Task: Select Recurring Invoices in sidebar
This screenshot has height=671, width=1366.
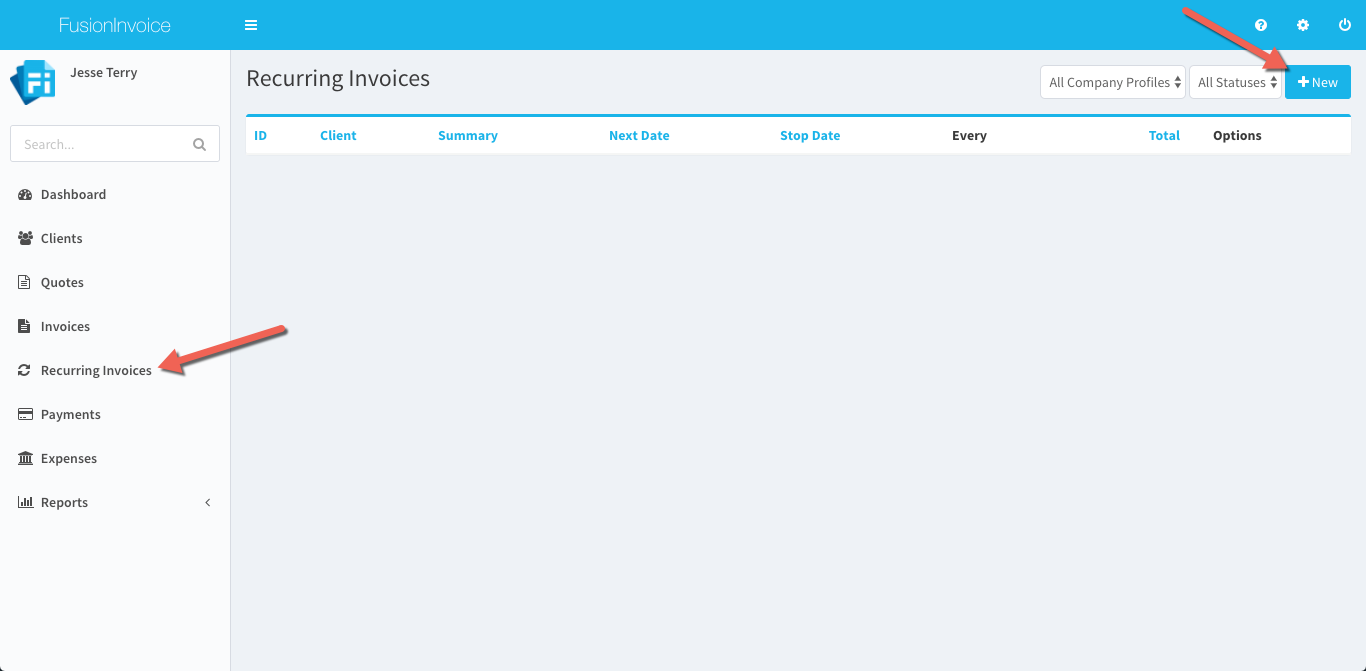Action: 96,370
